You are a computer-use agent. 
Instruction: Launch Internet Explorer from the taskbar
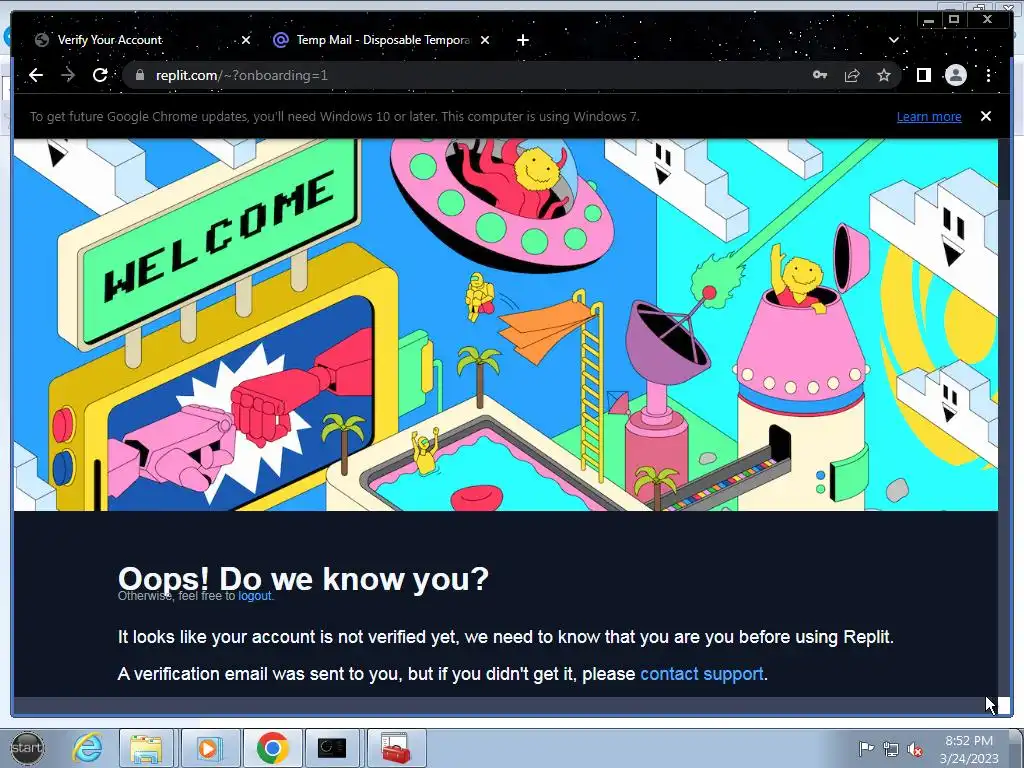(88, 748)
